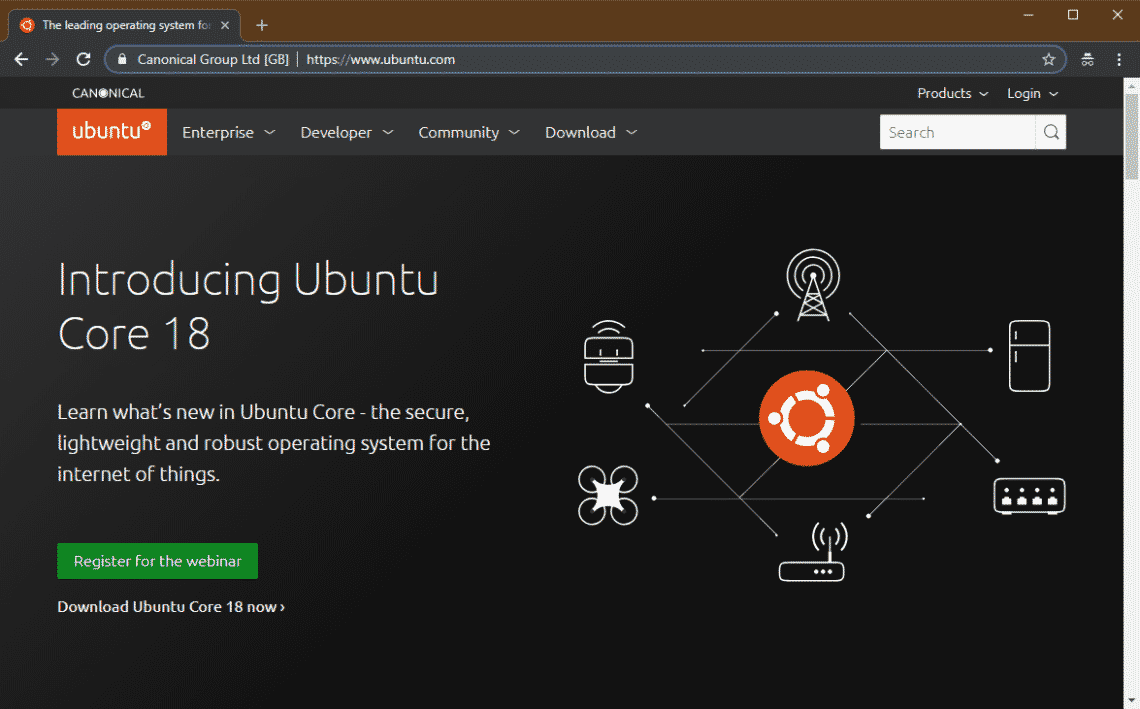Follow Download Ubuntu Core 18 now link
This screenshot has height=709, width=1140.
pyautogui.click(x=171, y=606)
